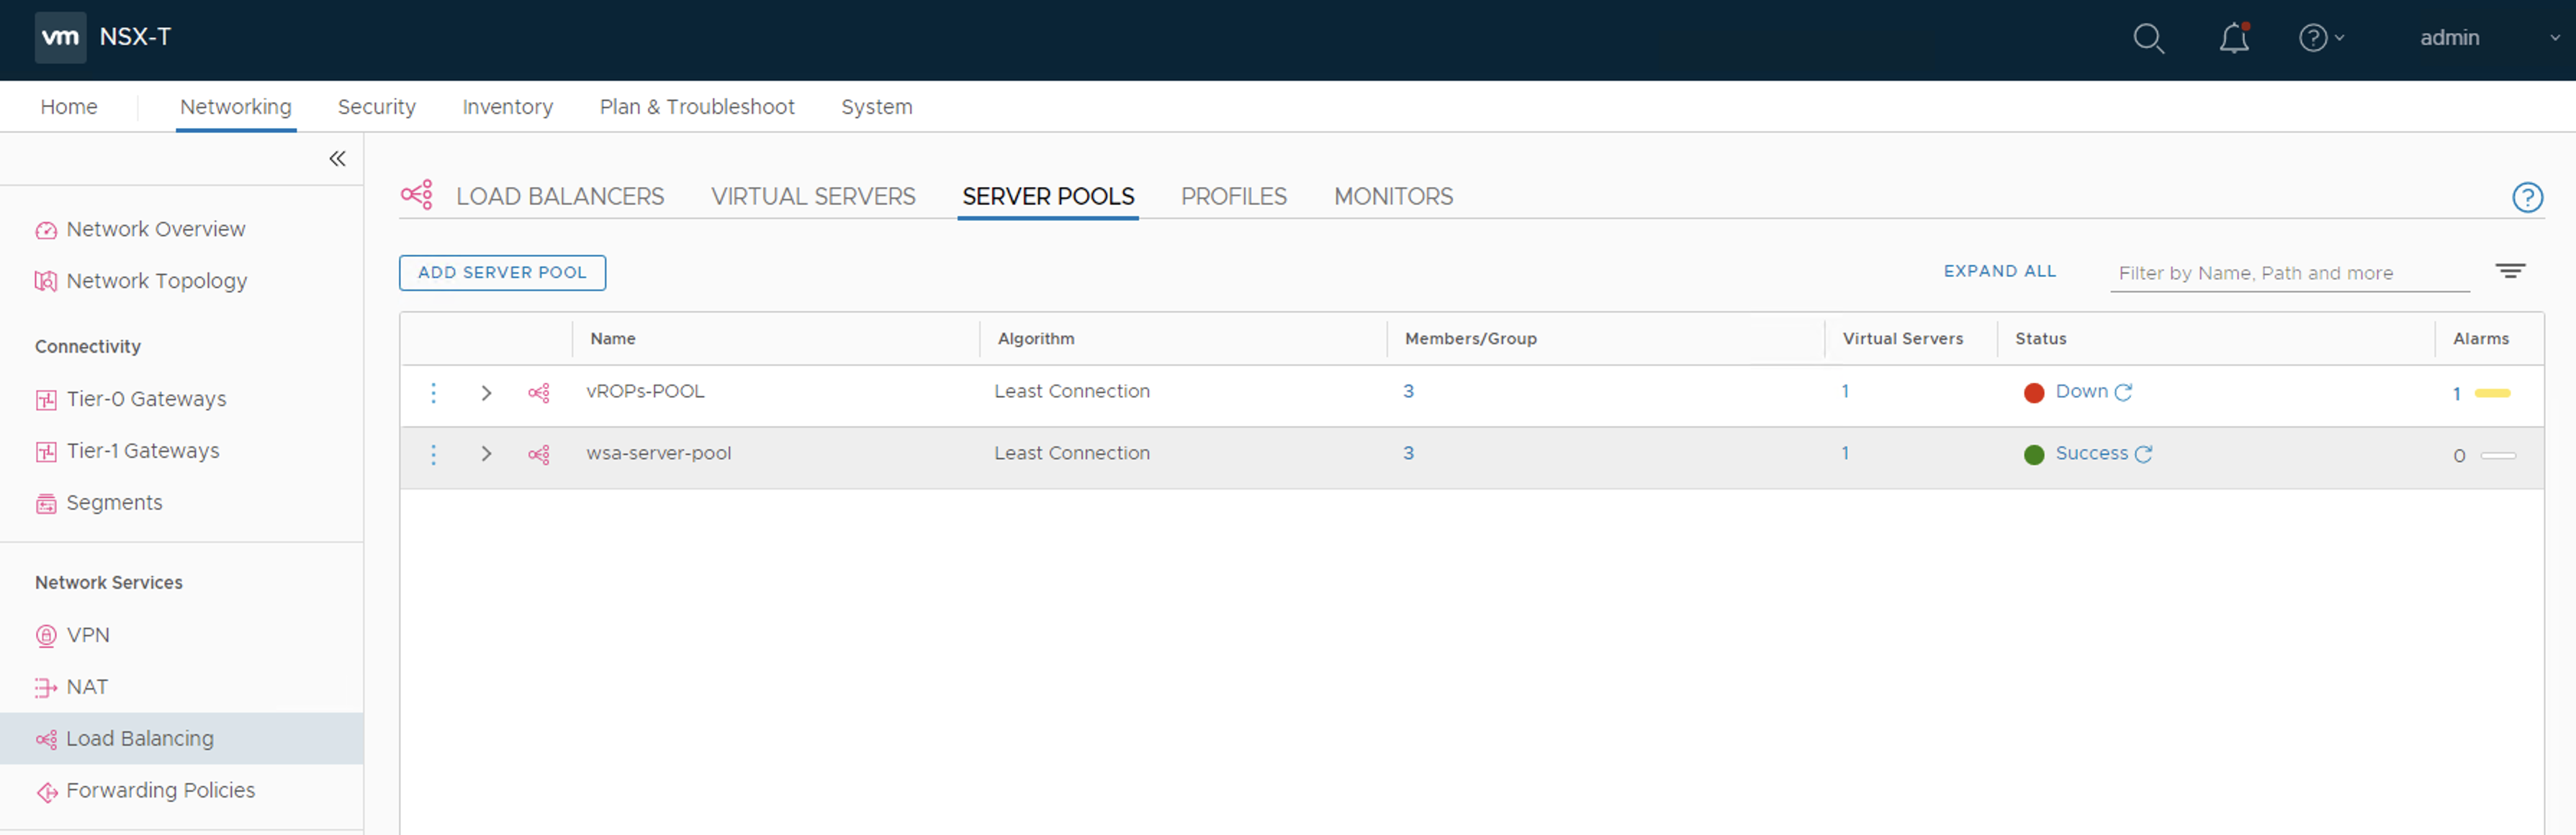The height and width of the screenshot is (835, 2576).
Task: Open the admin user dropdown
Action: tap(2489, 38)
